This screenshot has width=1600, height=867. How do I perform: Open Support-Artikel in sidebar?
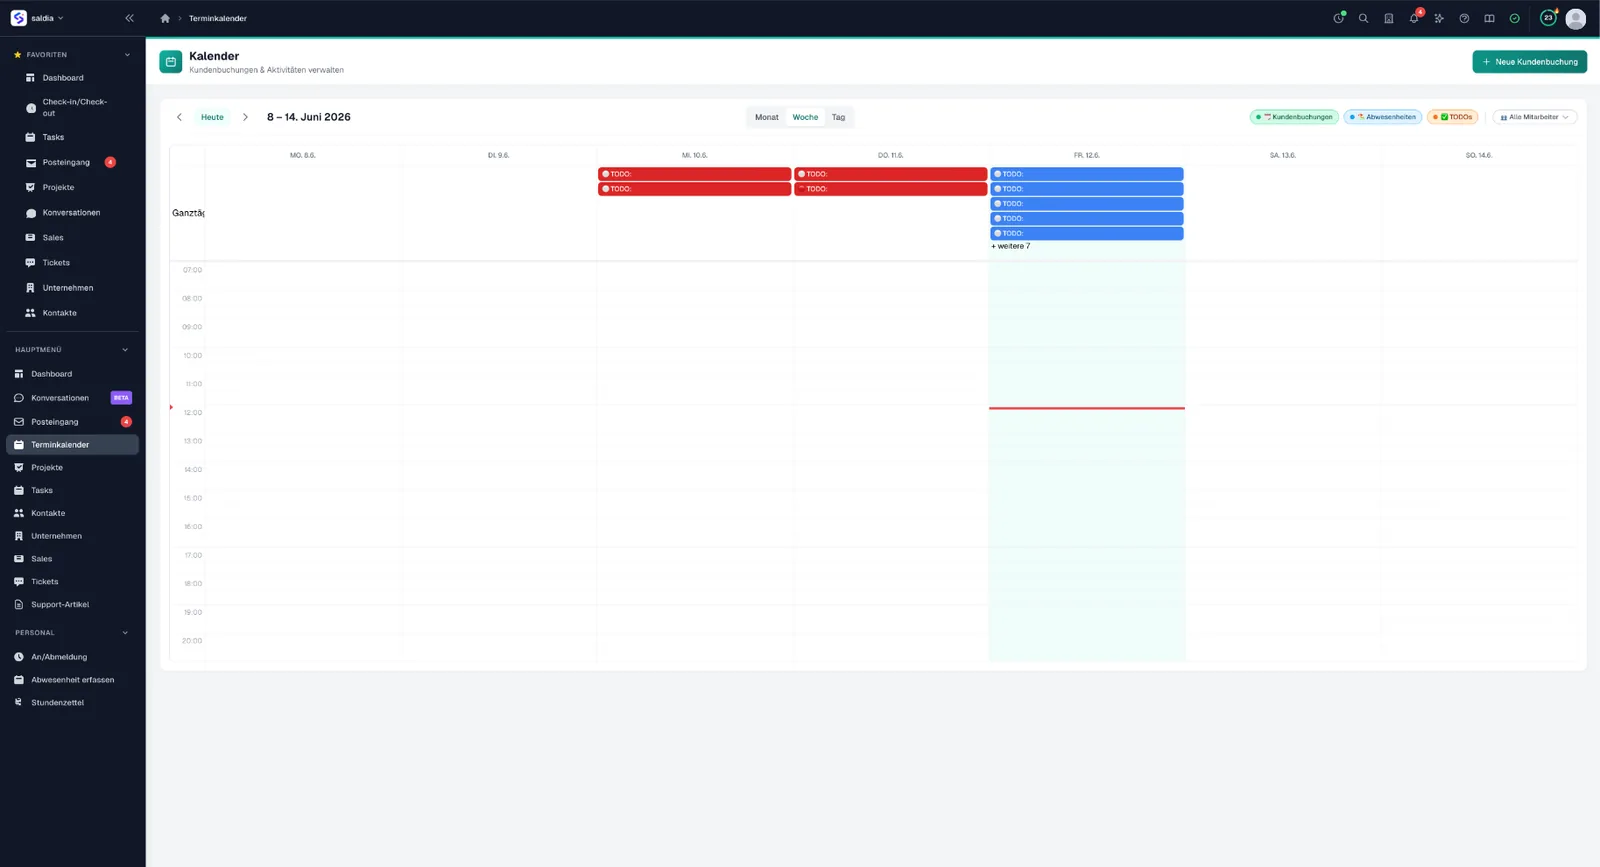tap(72, 605)
